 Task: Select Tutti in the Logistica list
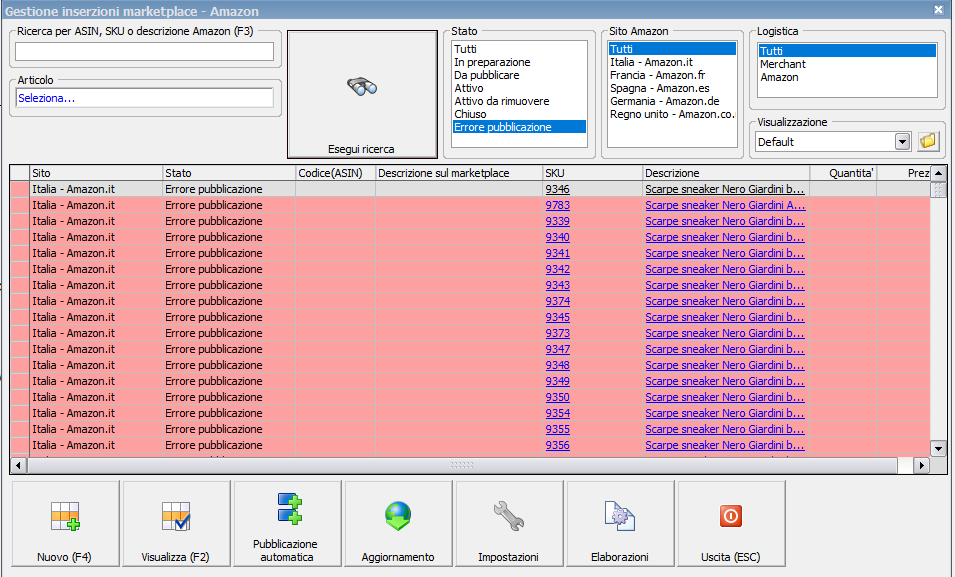click(847, 51)
